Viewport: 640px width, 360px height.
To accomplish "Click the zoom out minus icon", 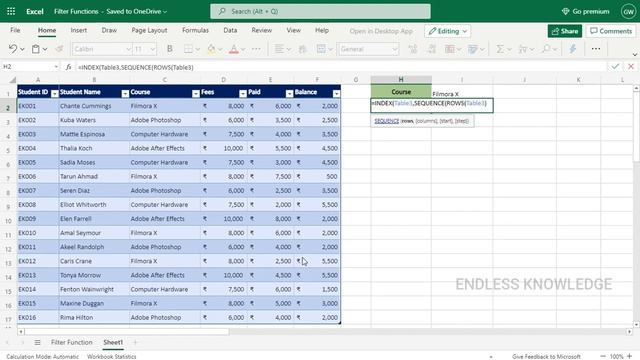I will click(x=603, y=356).
